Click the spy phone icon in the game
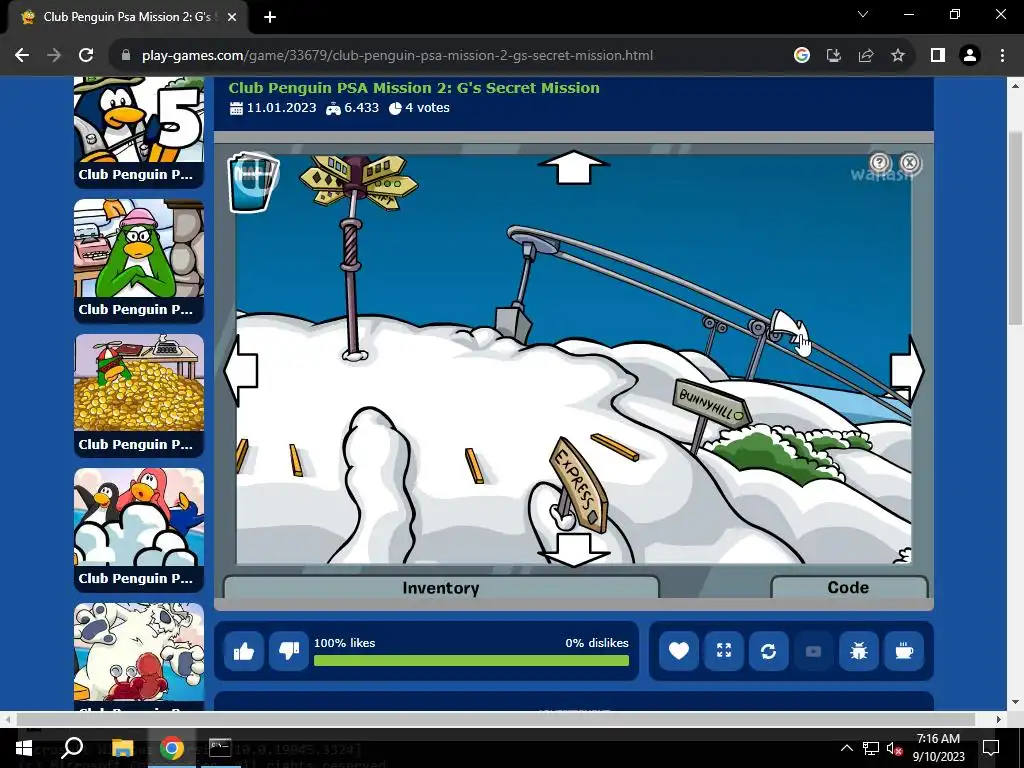 pyautogui.click(x=253, y=182)
